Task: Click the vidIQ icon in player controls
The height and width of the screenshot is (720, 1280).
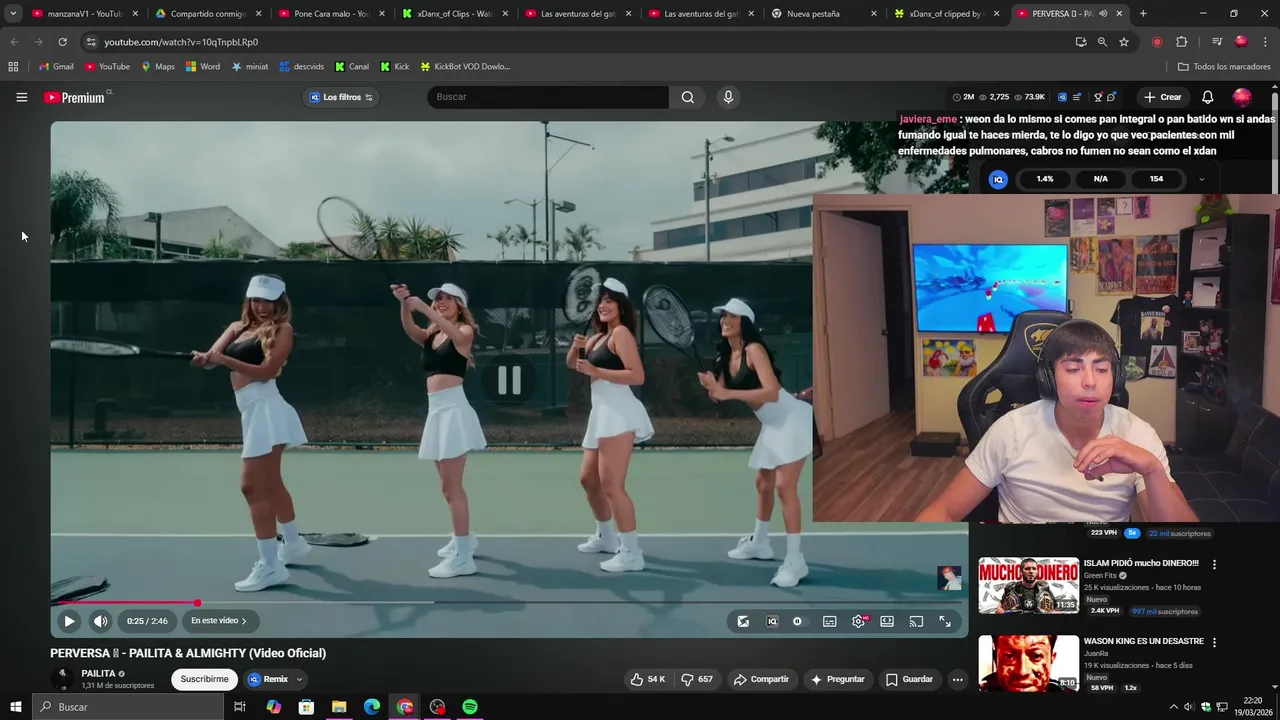Action: coord(772,621)
